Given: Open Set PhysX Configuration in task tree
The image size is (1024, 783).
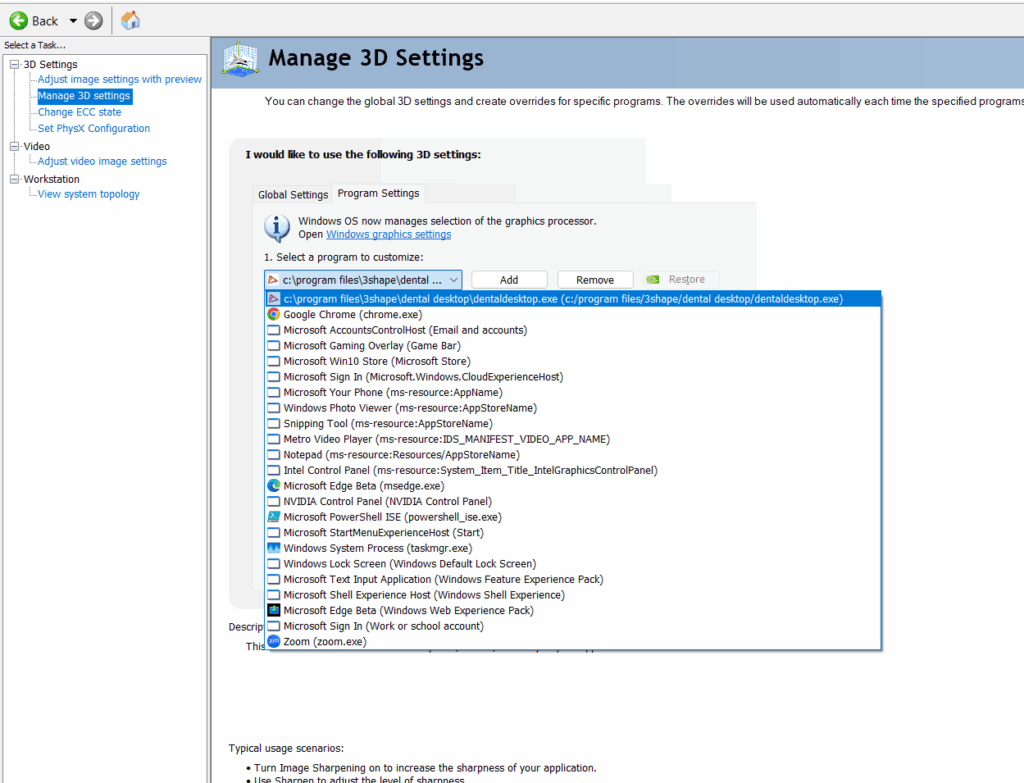Looking at the screenshot, I should tap(94, 129).
